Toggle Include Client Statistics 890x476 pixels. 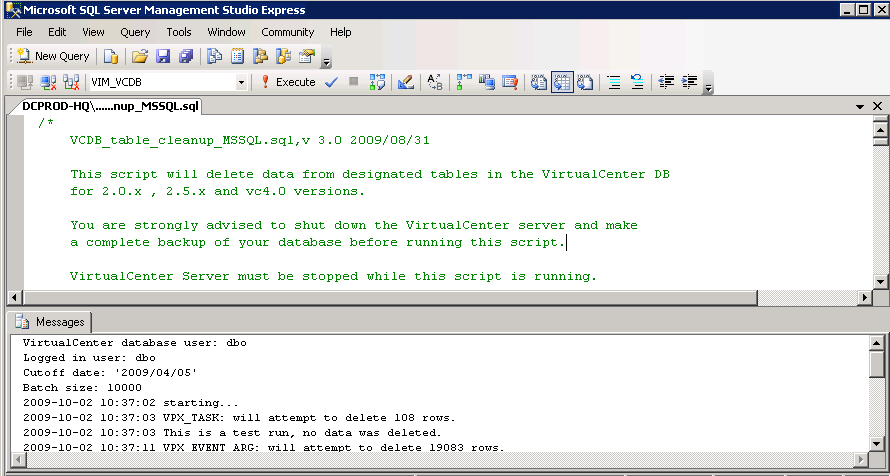coord(486,82)
